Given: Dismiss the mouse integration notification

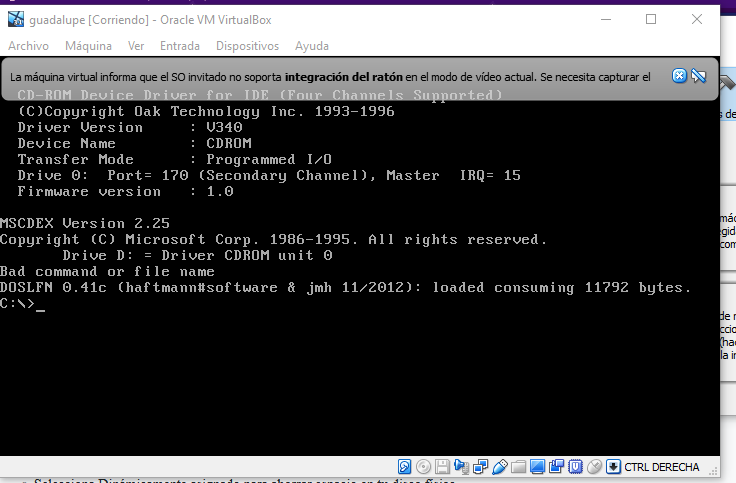Looking at the screenshot, I should pyautogui.click(x=679, y=77).
